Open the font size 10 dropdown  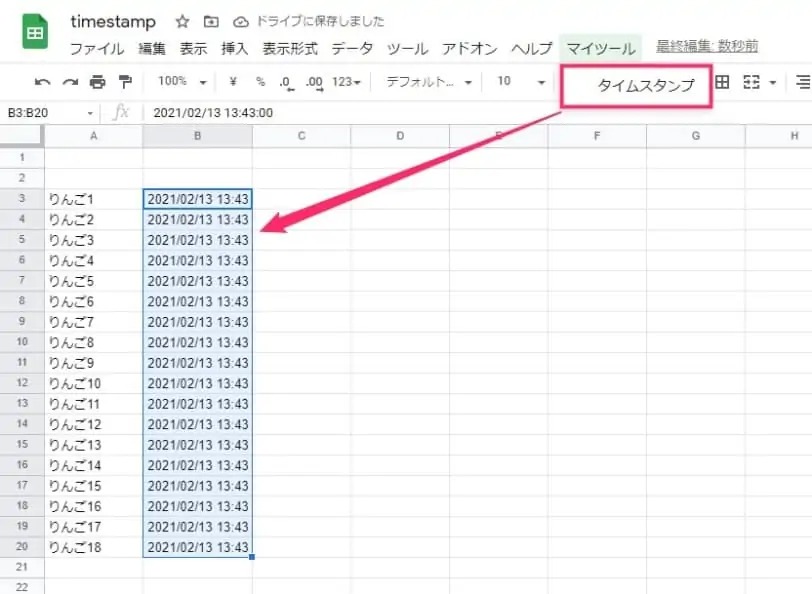[x=521, y=82]
